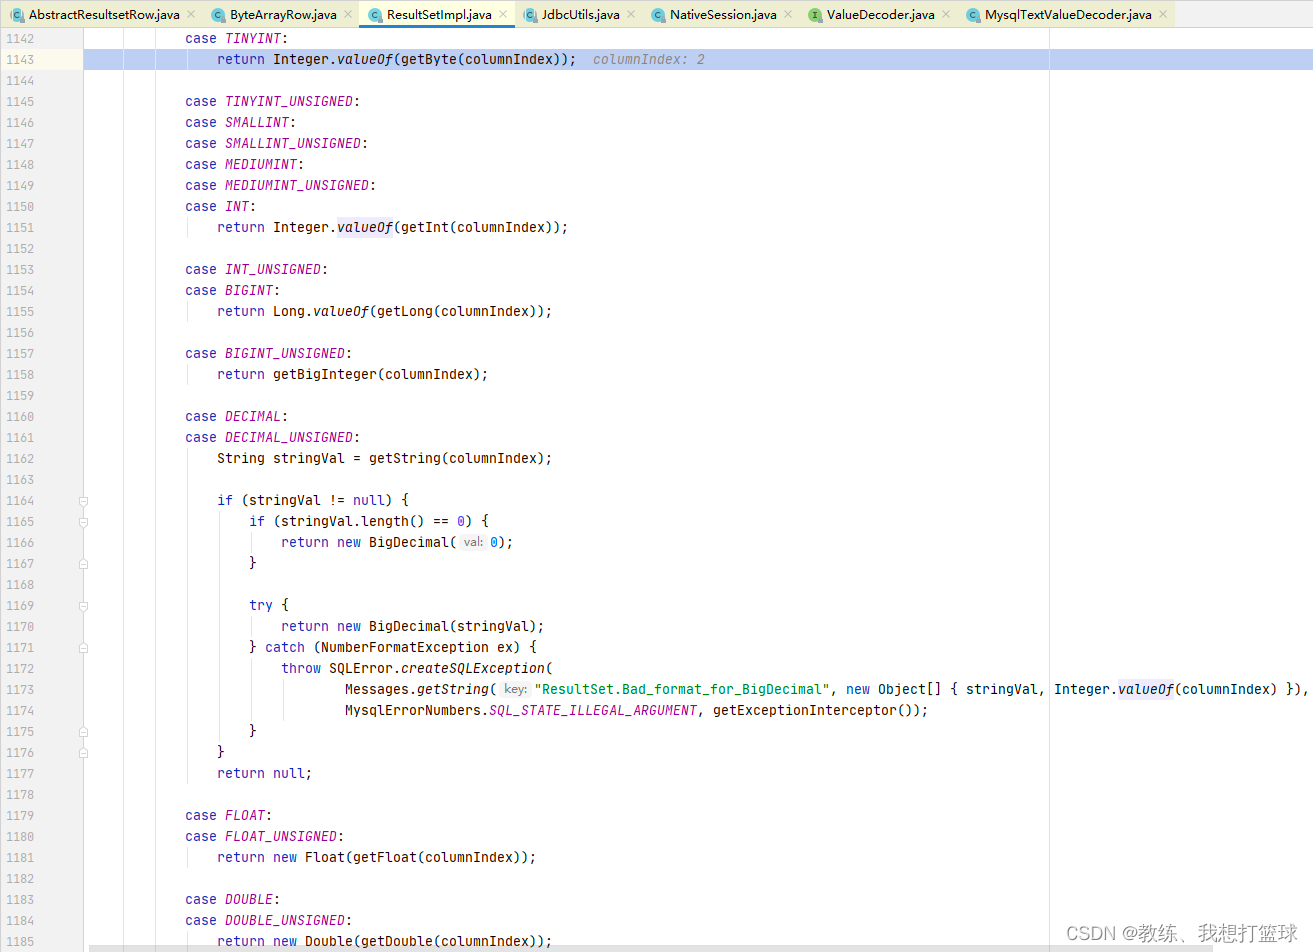Collapse the if block at line 1165

tap(84, 522)
